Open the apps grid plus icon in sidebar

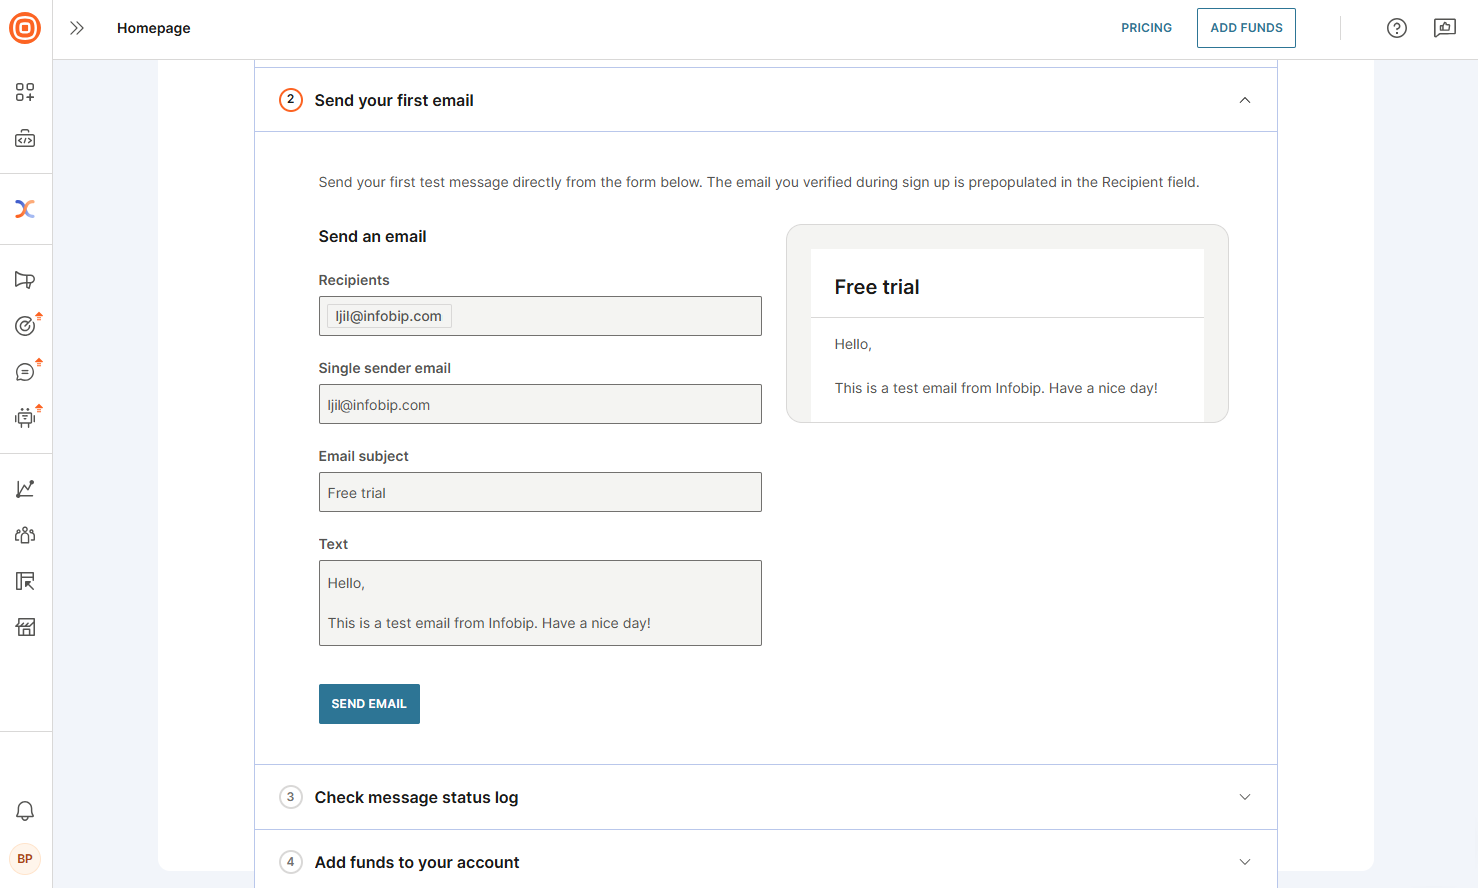pos(25,92)
